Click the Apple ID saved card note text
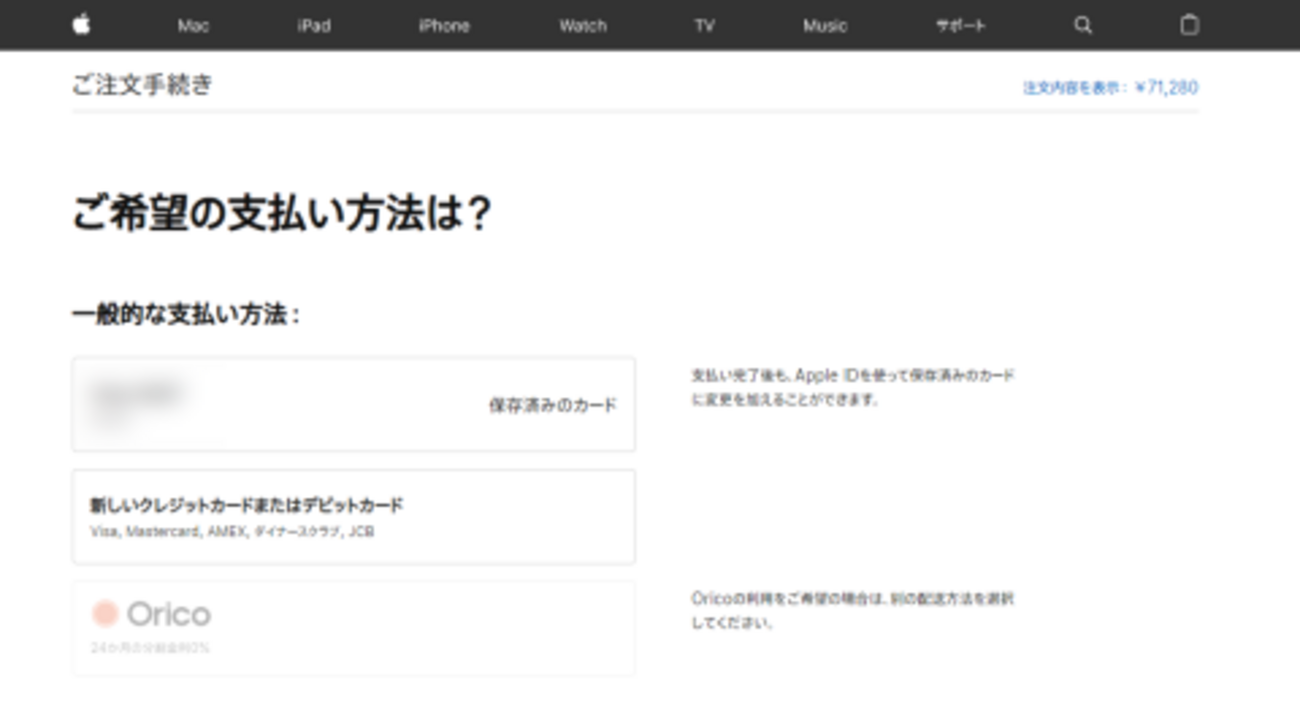1300x707 pixels. tap(853, 388)
